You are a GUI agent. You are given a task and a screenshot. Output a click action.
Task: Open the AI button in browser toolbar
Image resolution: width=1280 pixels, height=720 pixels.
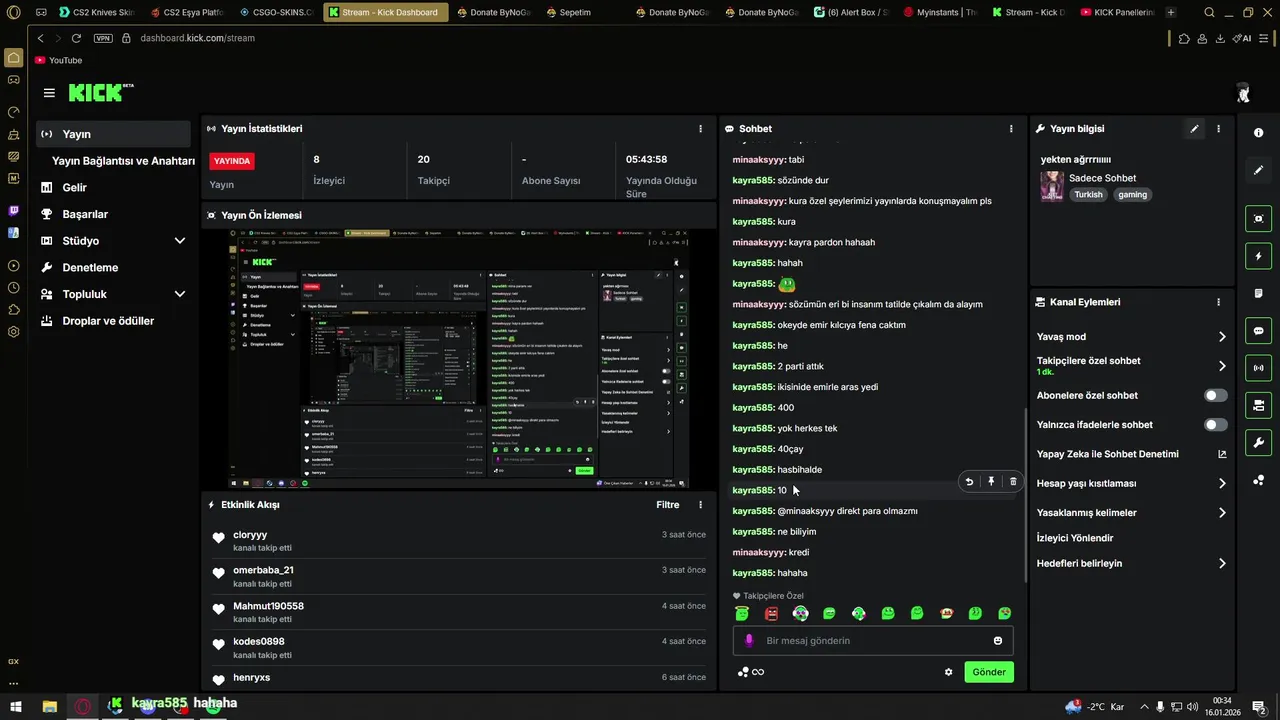[1242, 38]
